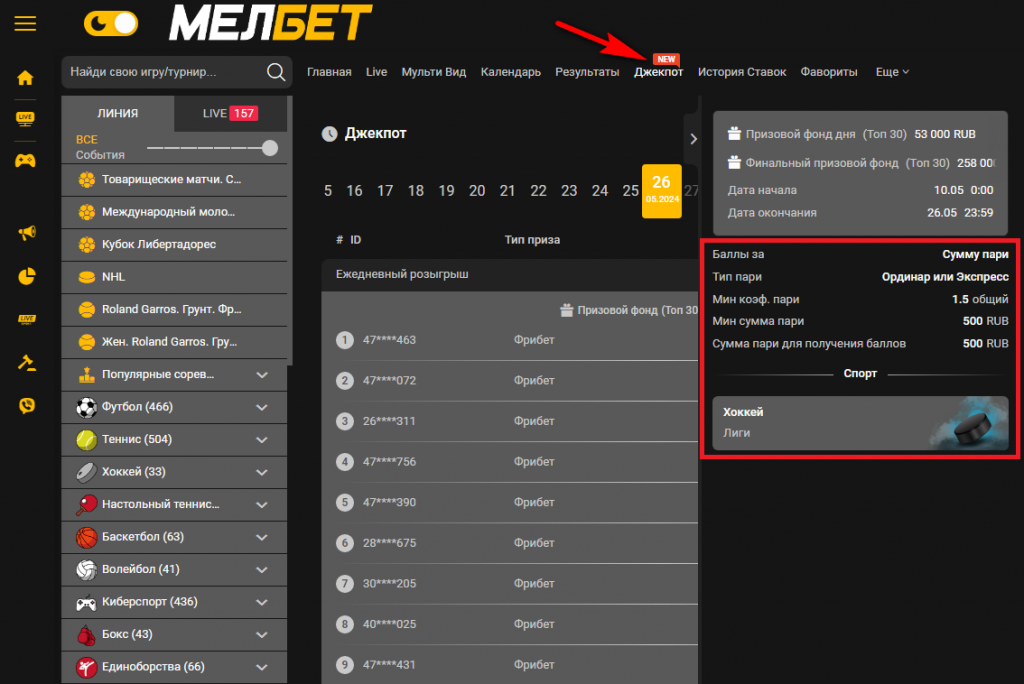
Task: Expand the Еще dropdown menu
Action: pos(892,72)
